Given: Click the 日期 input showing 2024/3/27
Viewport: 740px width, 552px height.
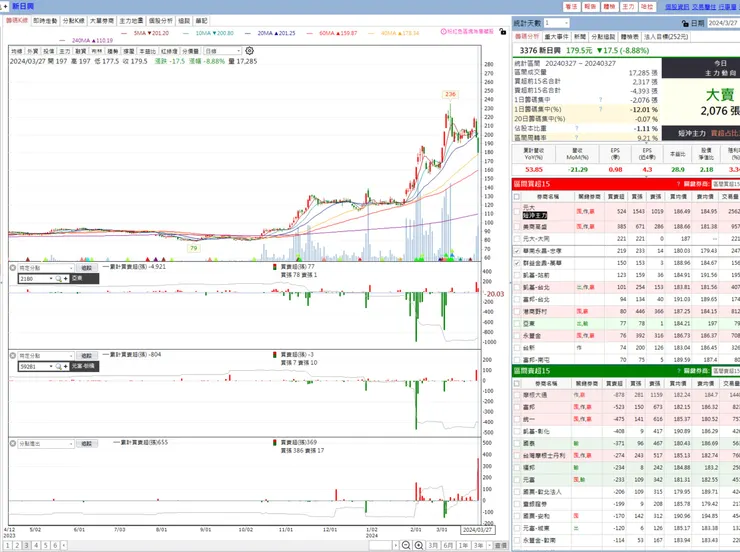Looking at the screenshot, I should coord(723,23).
